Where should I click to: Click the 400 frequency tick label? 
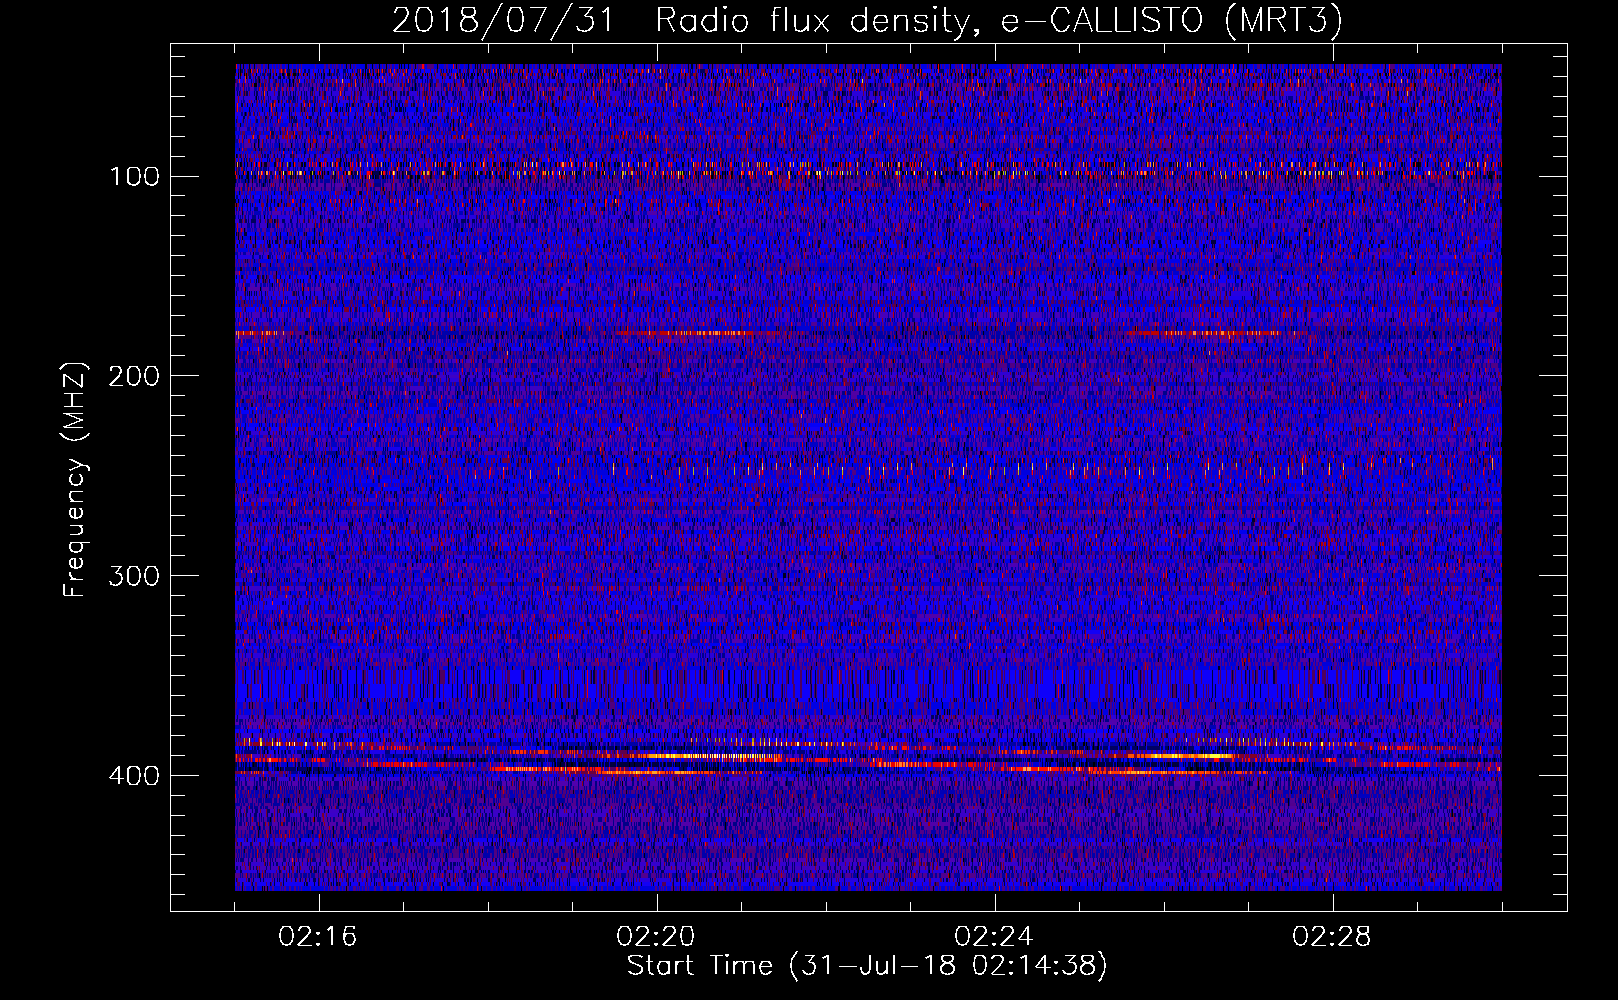[134, 777]
